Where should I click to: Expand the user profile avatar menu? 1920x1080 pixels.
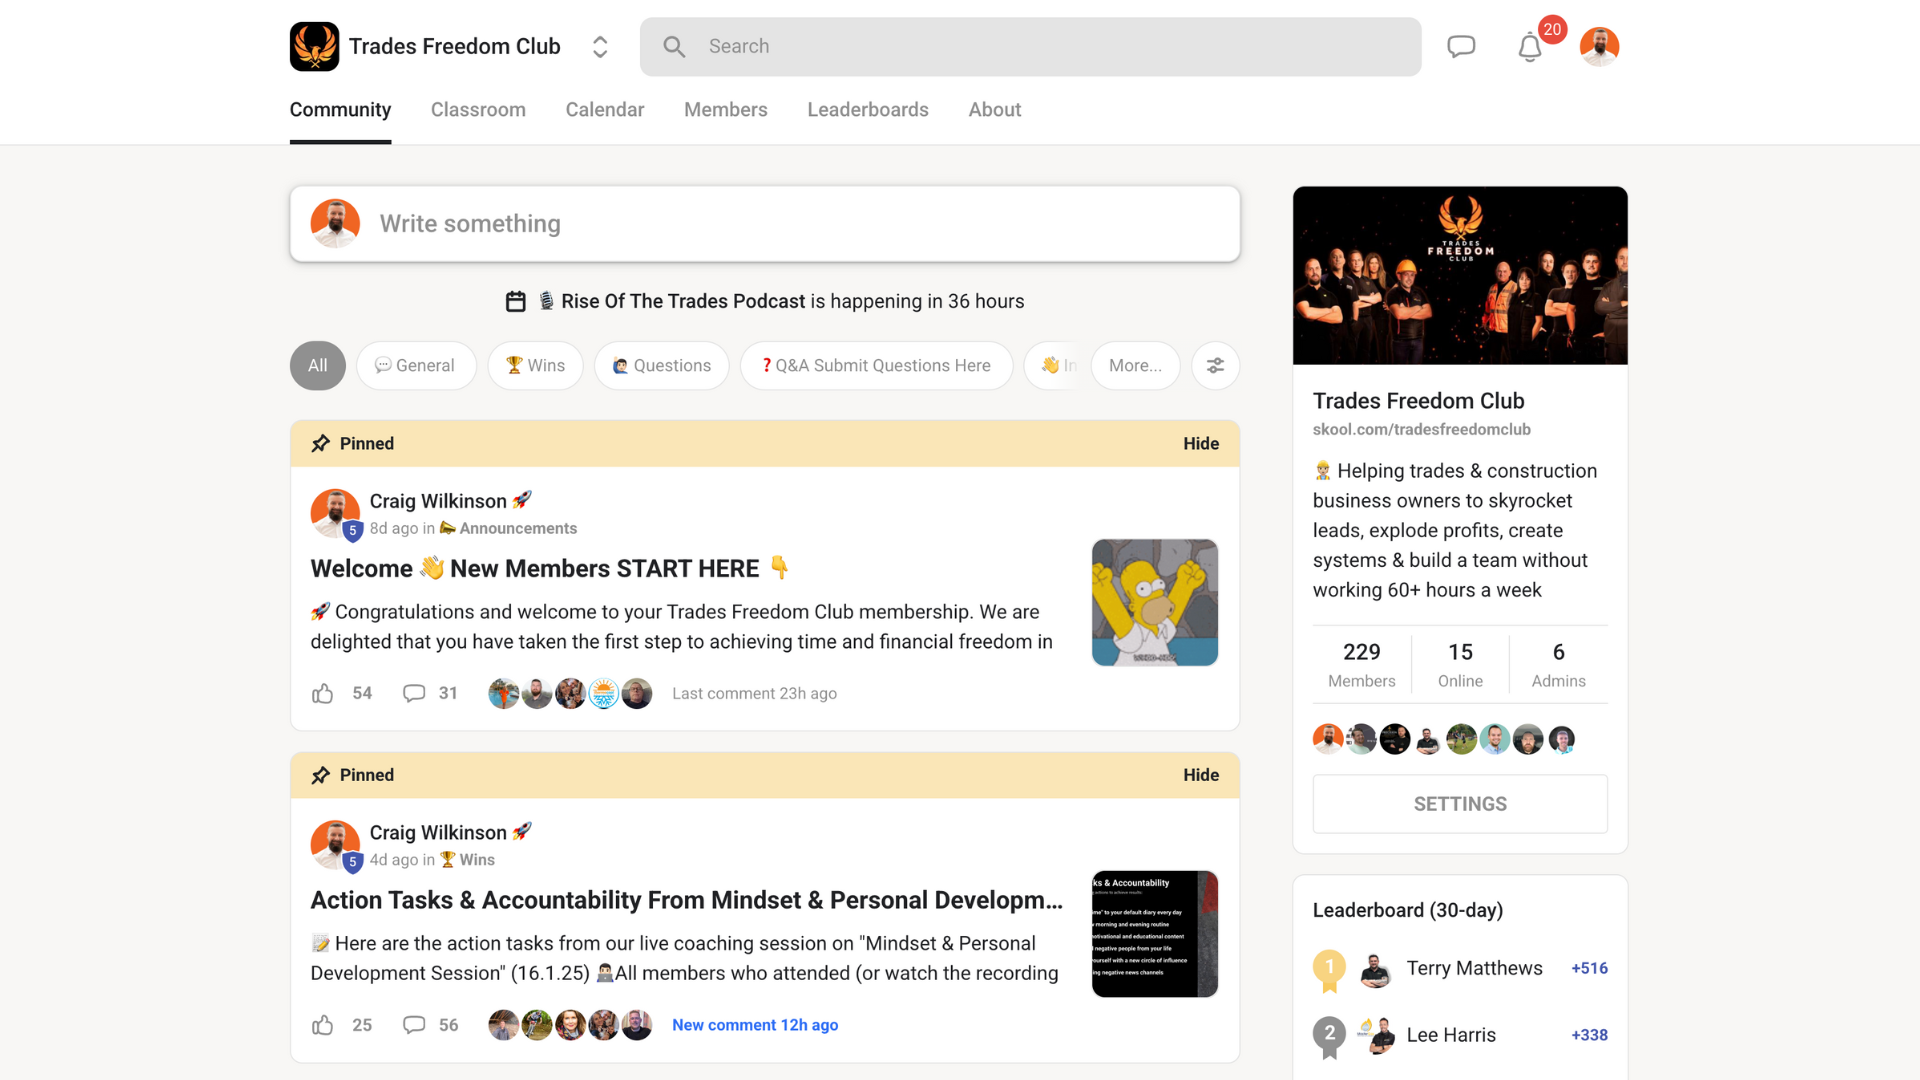tap(1600, 46)
